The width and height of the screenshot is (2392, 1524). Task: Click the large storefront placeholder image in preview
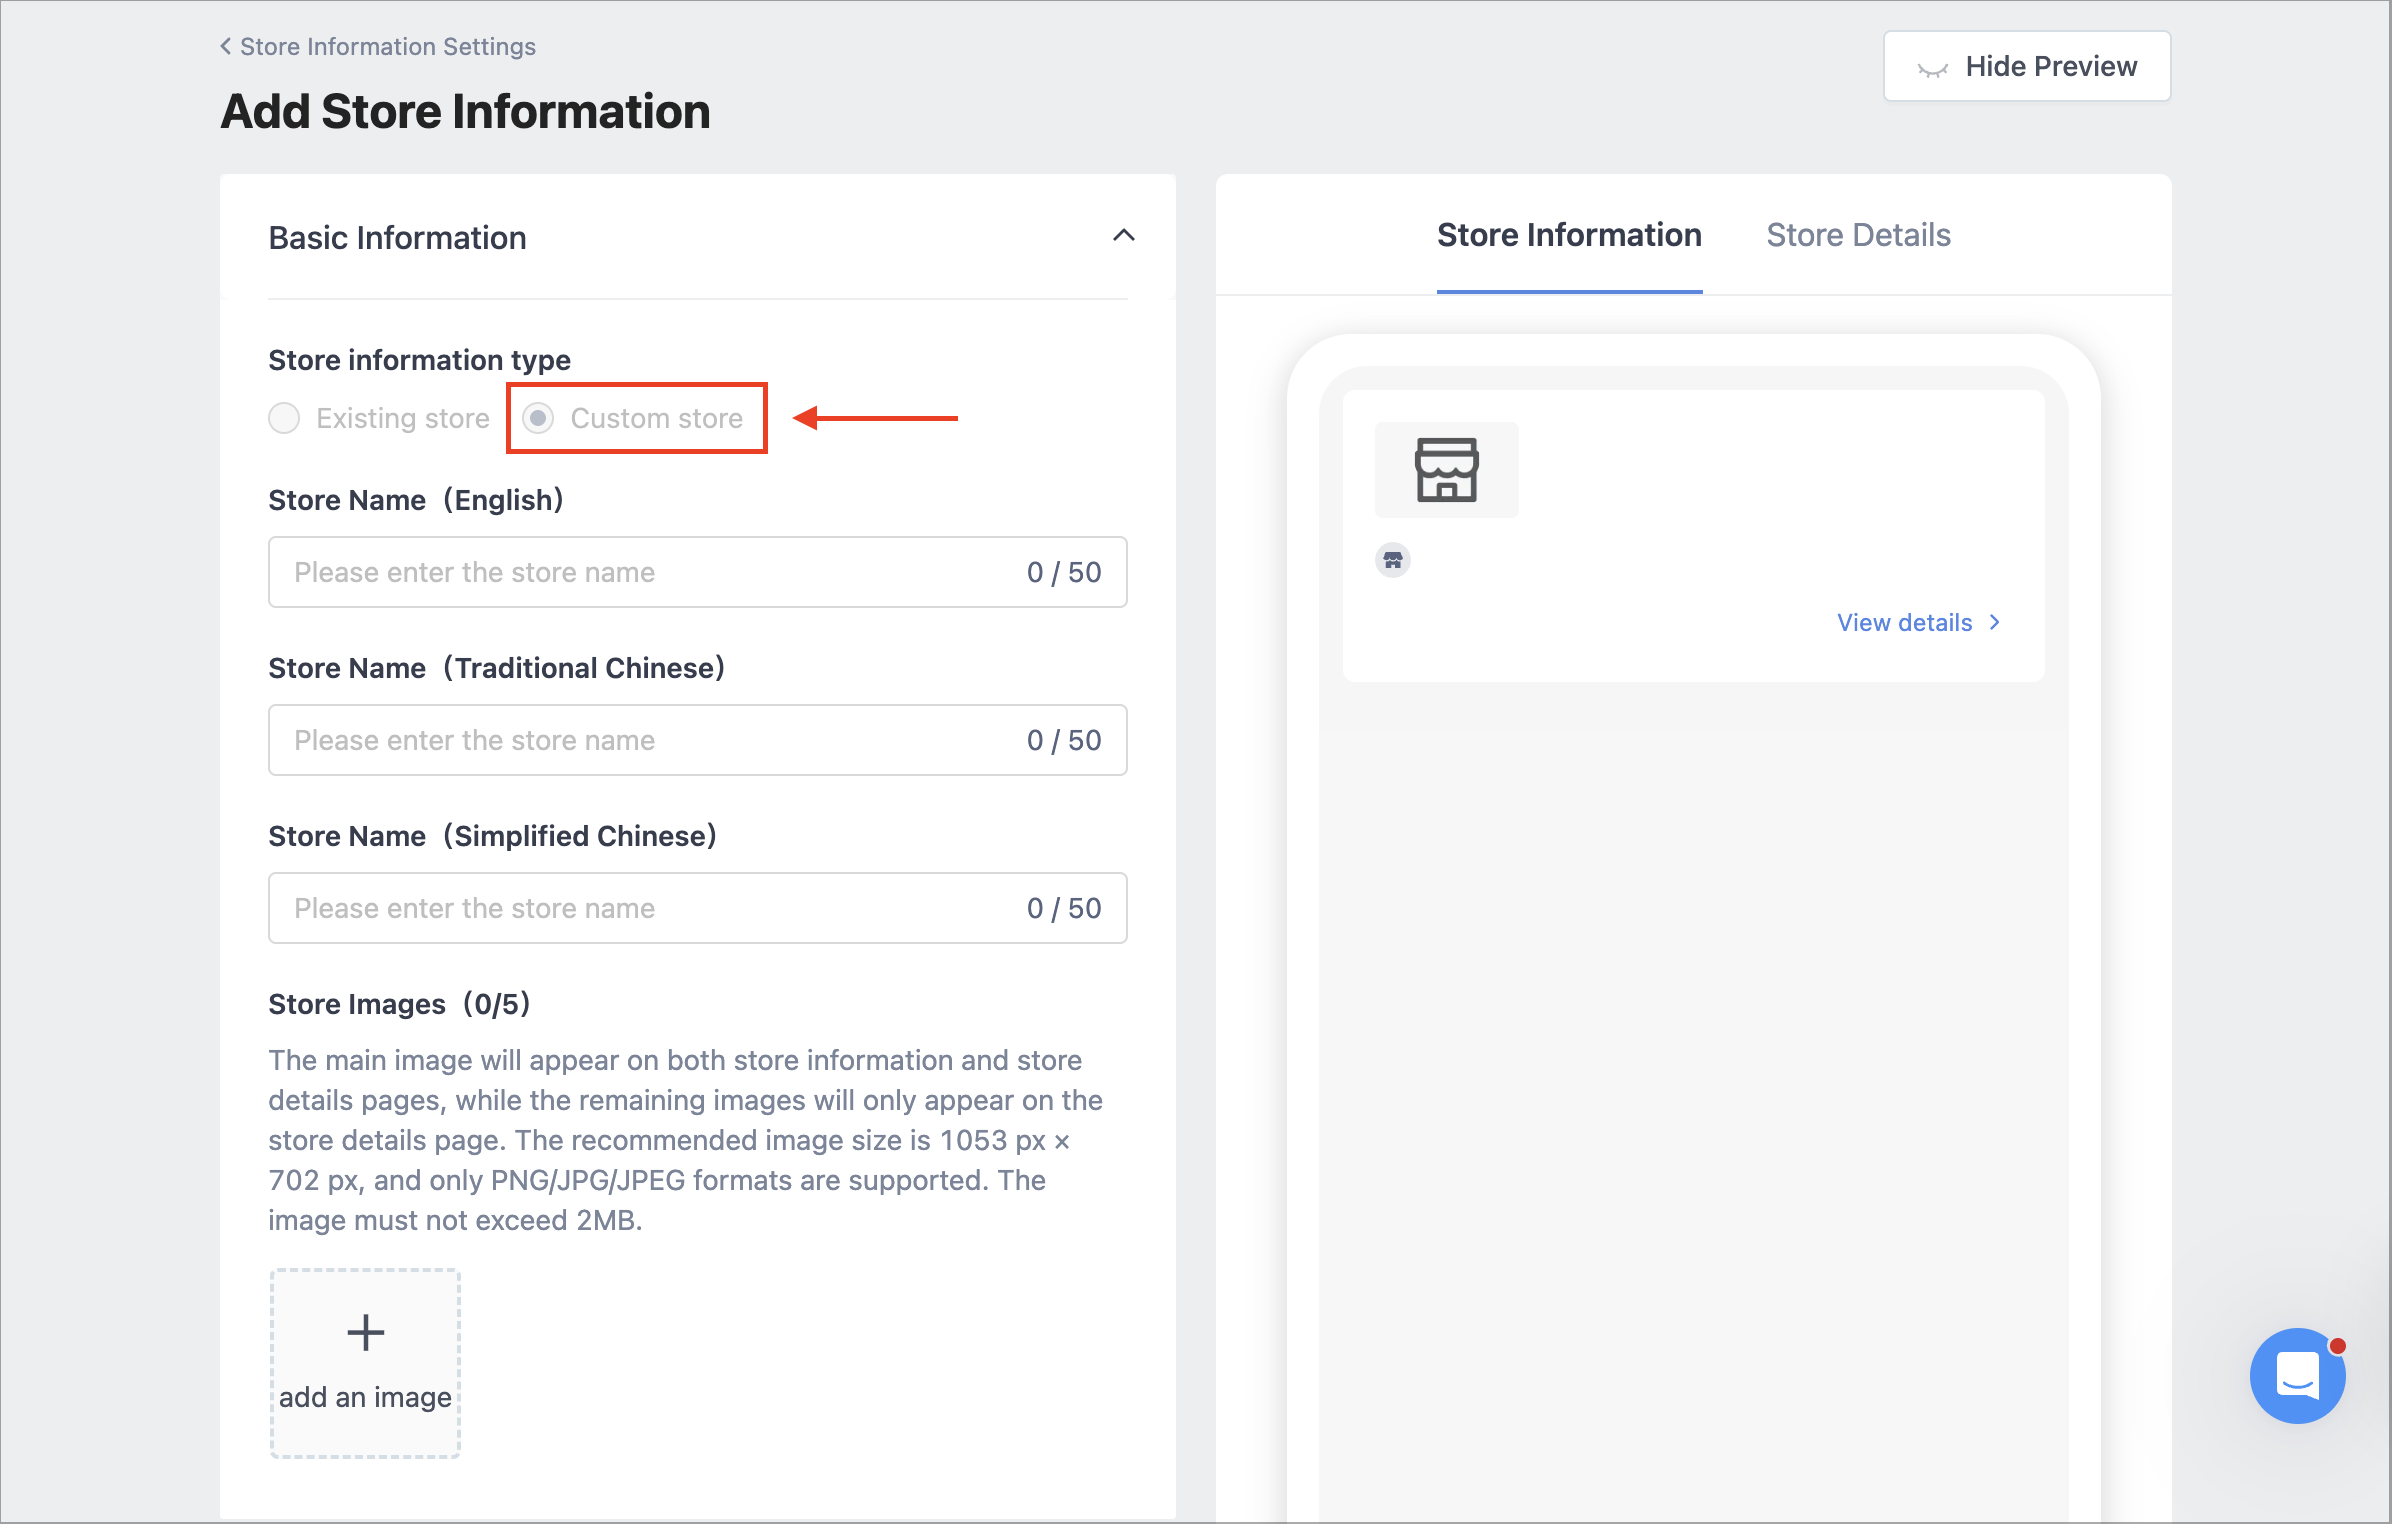[1446, 470]
